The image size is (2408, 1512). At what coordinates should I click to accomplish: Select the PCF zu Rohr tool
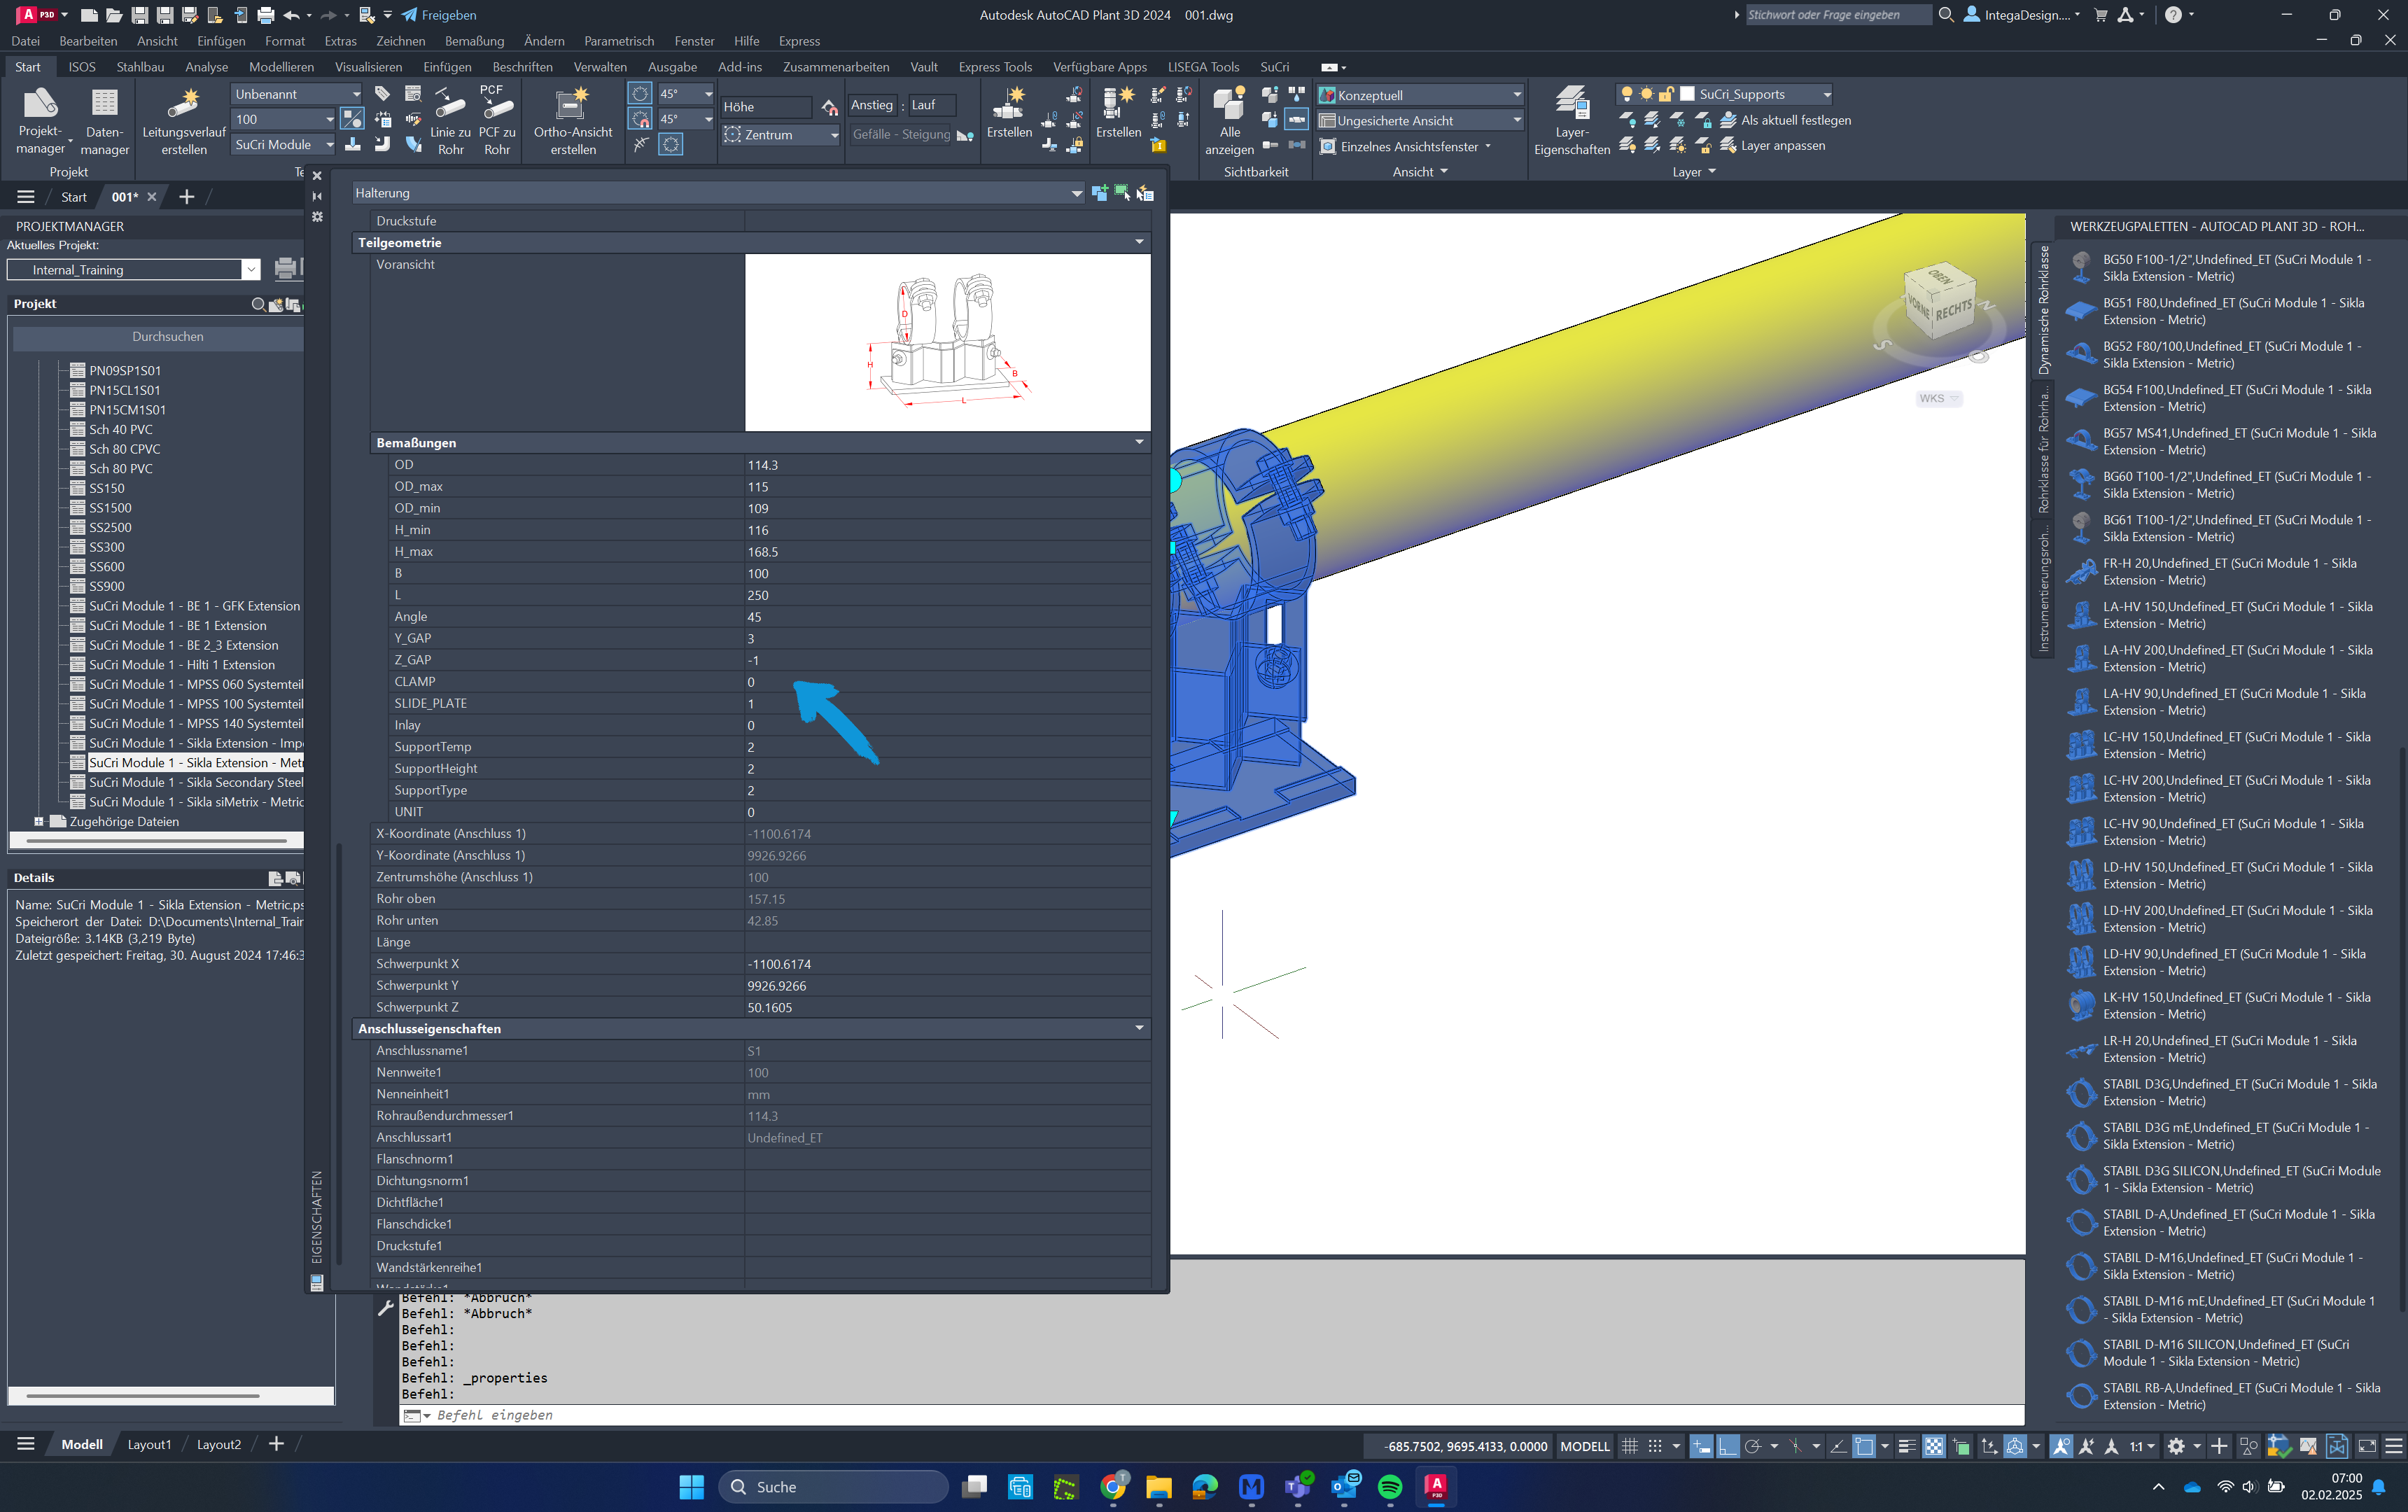click(497, 121)
